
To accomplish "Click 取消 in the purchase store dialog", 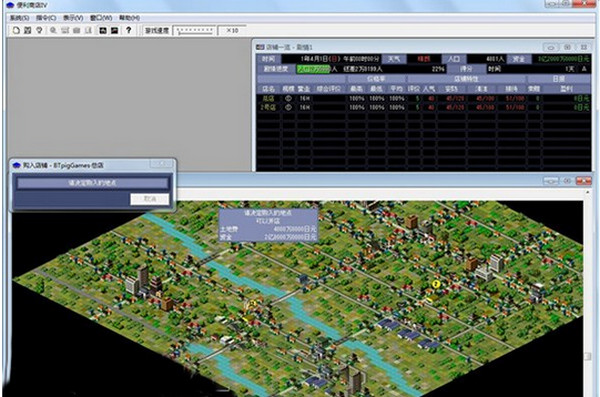I will point(150,199).
